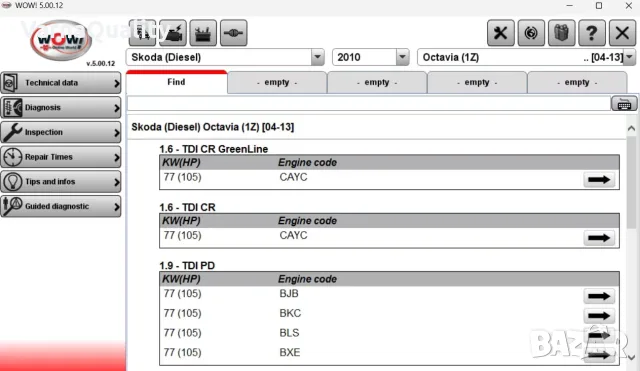Viewport: 640px width, 371px height.
Task: Open Guided diagnostic menu
Action: [61, 206]
